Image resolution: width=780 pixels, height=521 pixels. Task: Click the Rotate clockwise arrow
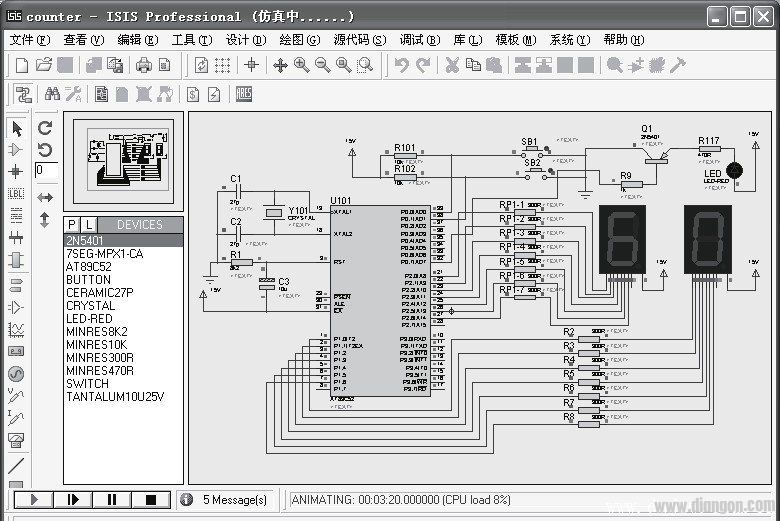click(45, 128)
